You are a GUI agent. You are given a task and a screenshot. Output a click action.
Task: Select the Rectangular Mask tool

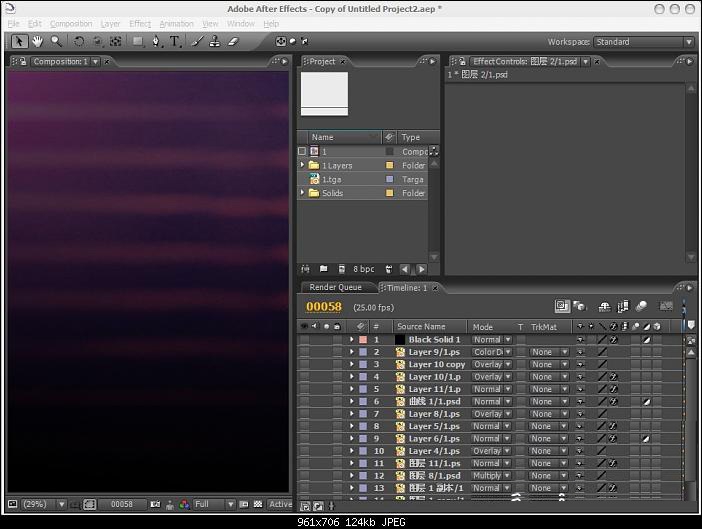click(x=137, y=42)
